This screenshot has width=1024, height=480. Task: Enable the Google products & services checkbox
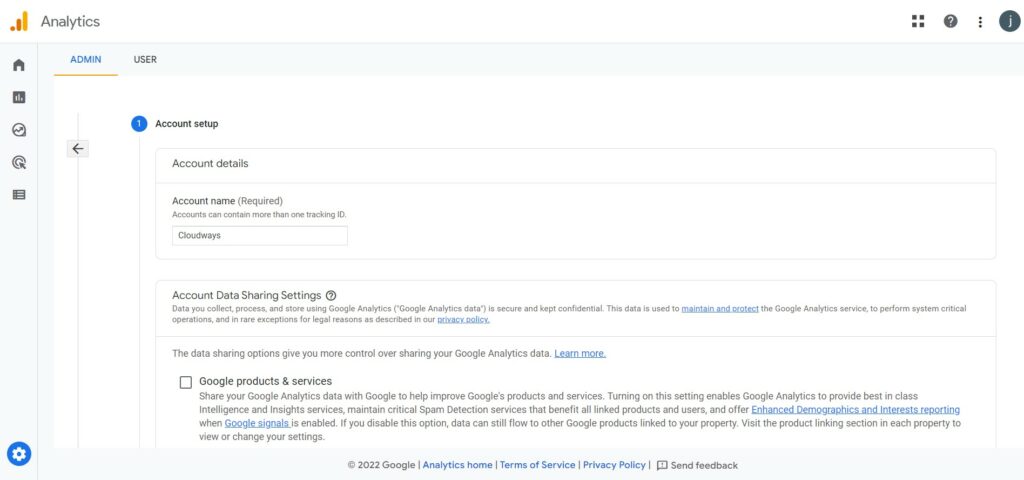185,382
